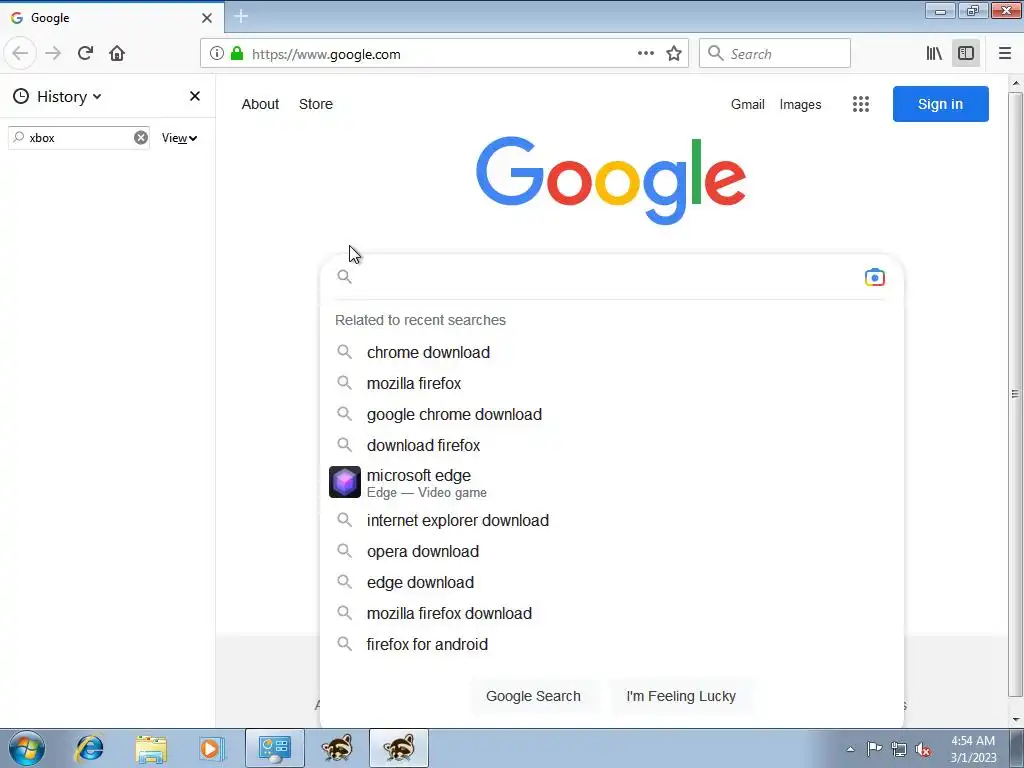Clear the xbox history search text
Image resolution: width=1024 pixels, height=768 pixels.
141,138
